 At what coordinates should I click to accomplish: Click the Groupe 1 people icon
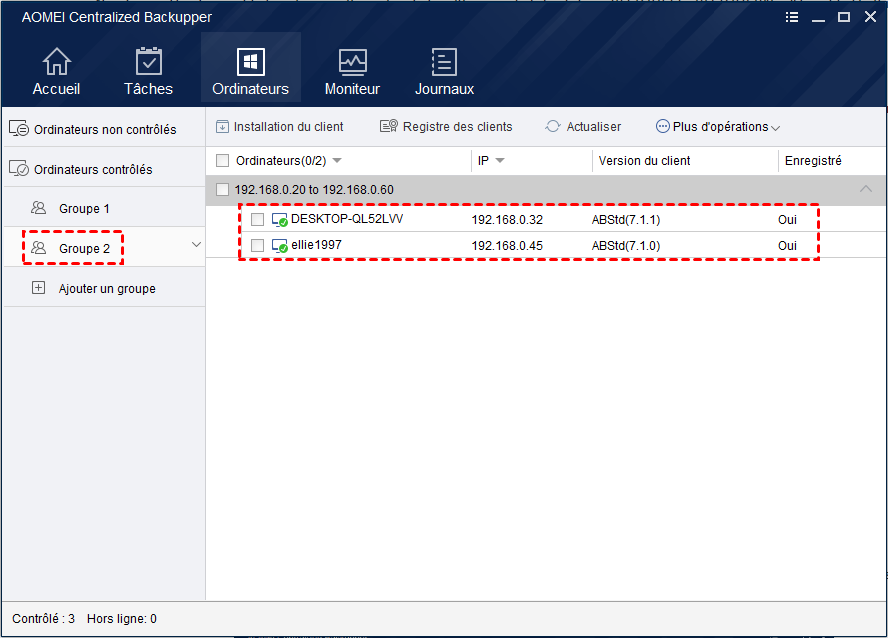(39, 208)
